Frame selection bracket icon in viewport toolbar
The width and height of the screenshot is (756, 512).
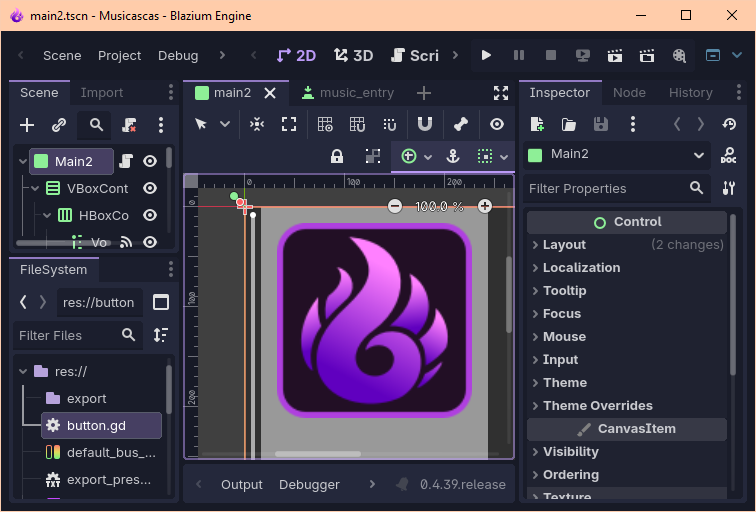pos(289,124)
